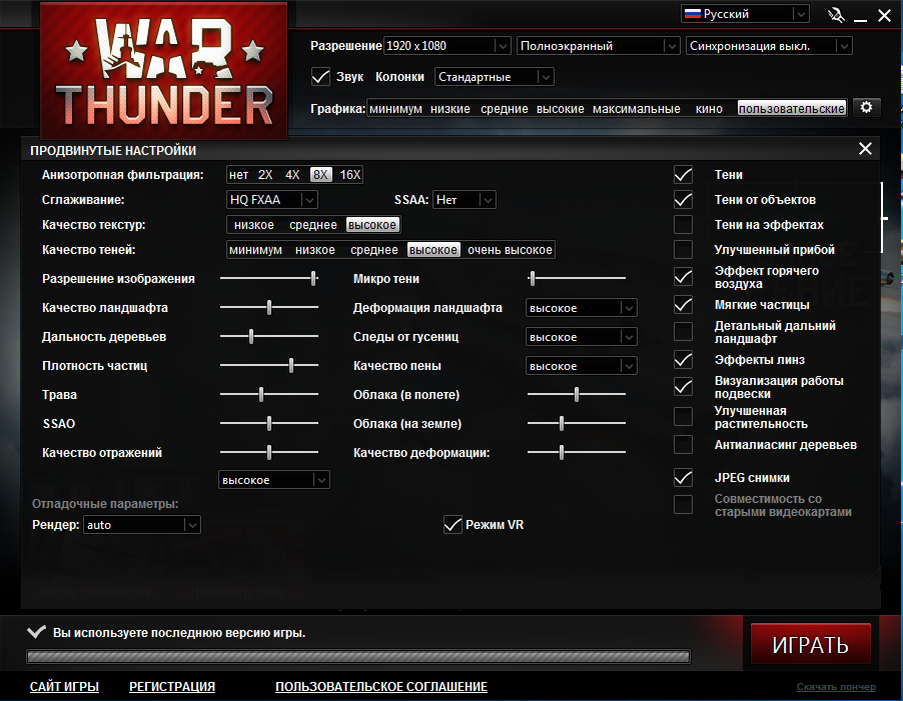Toggle Эффект горячего воздуха checkbox
This screenshot has width=903, height=701.
coord(683,276)
